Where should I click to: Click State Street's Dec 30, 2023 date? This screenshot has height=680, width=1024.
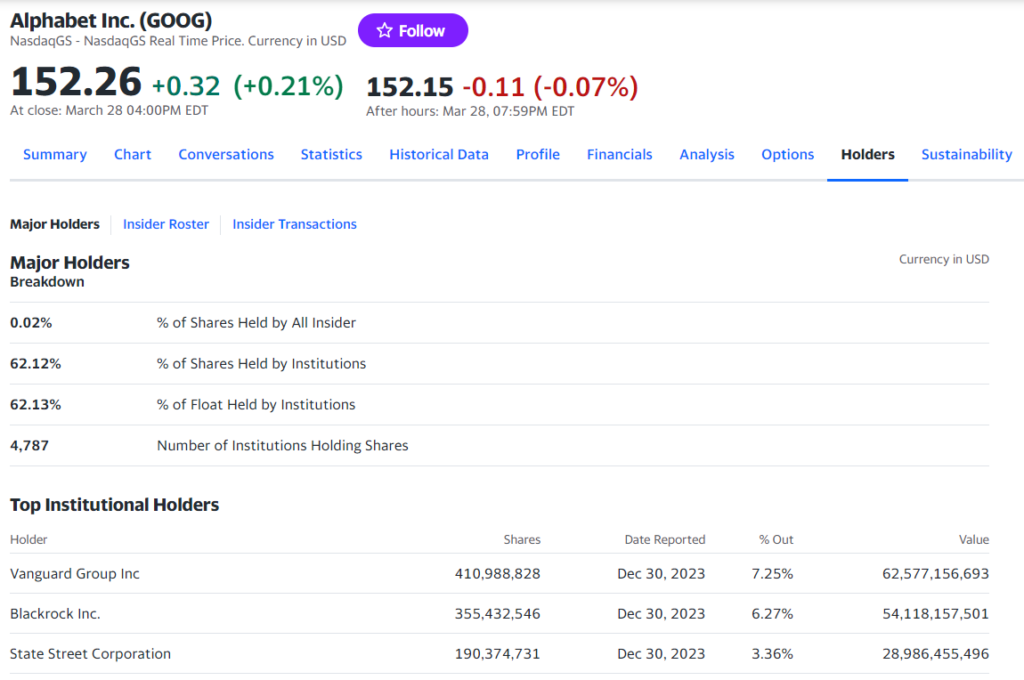pos(661,654)
